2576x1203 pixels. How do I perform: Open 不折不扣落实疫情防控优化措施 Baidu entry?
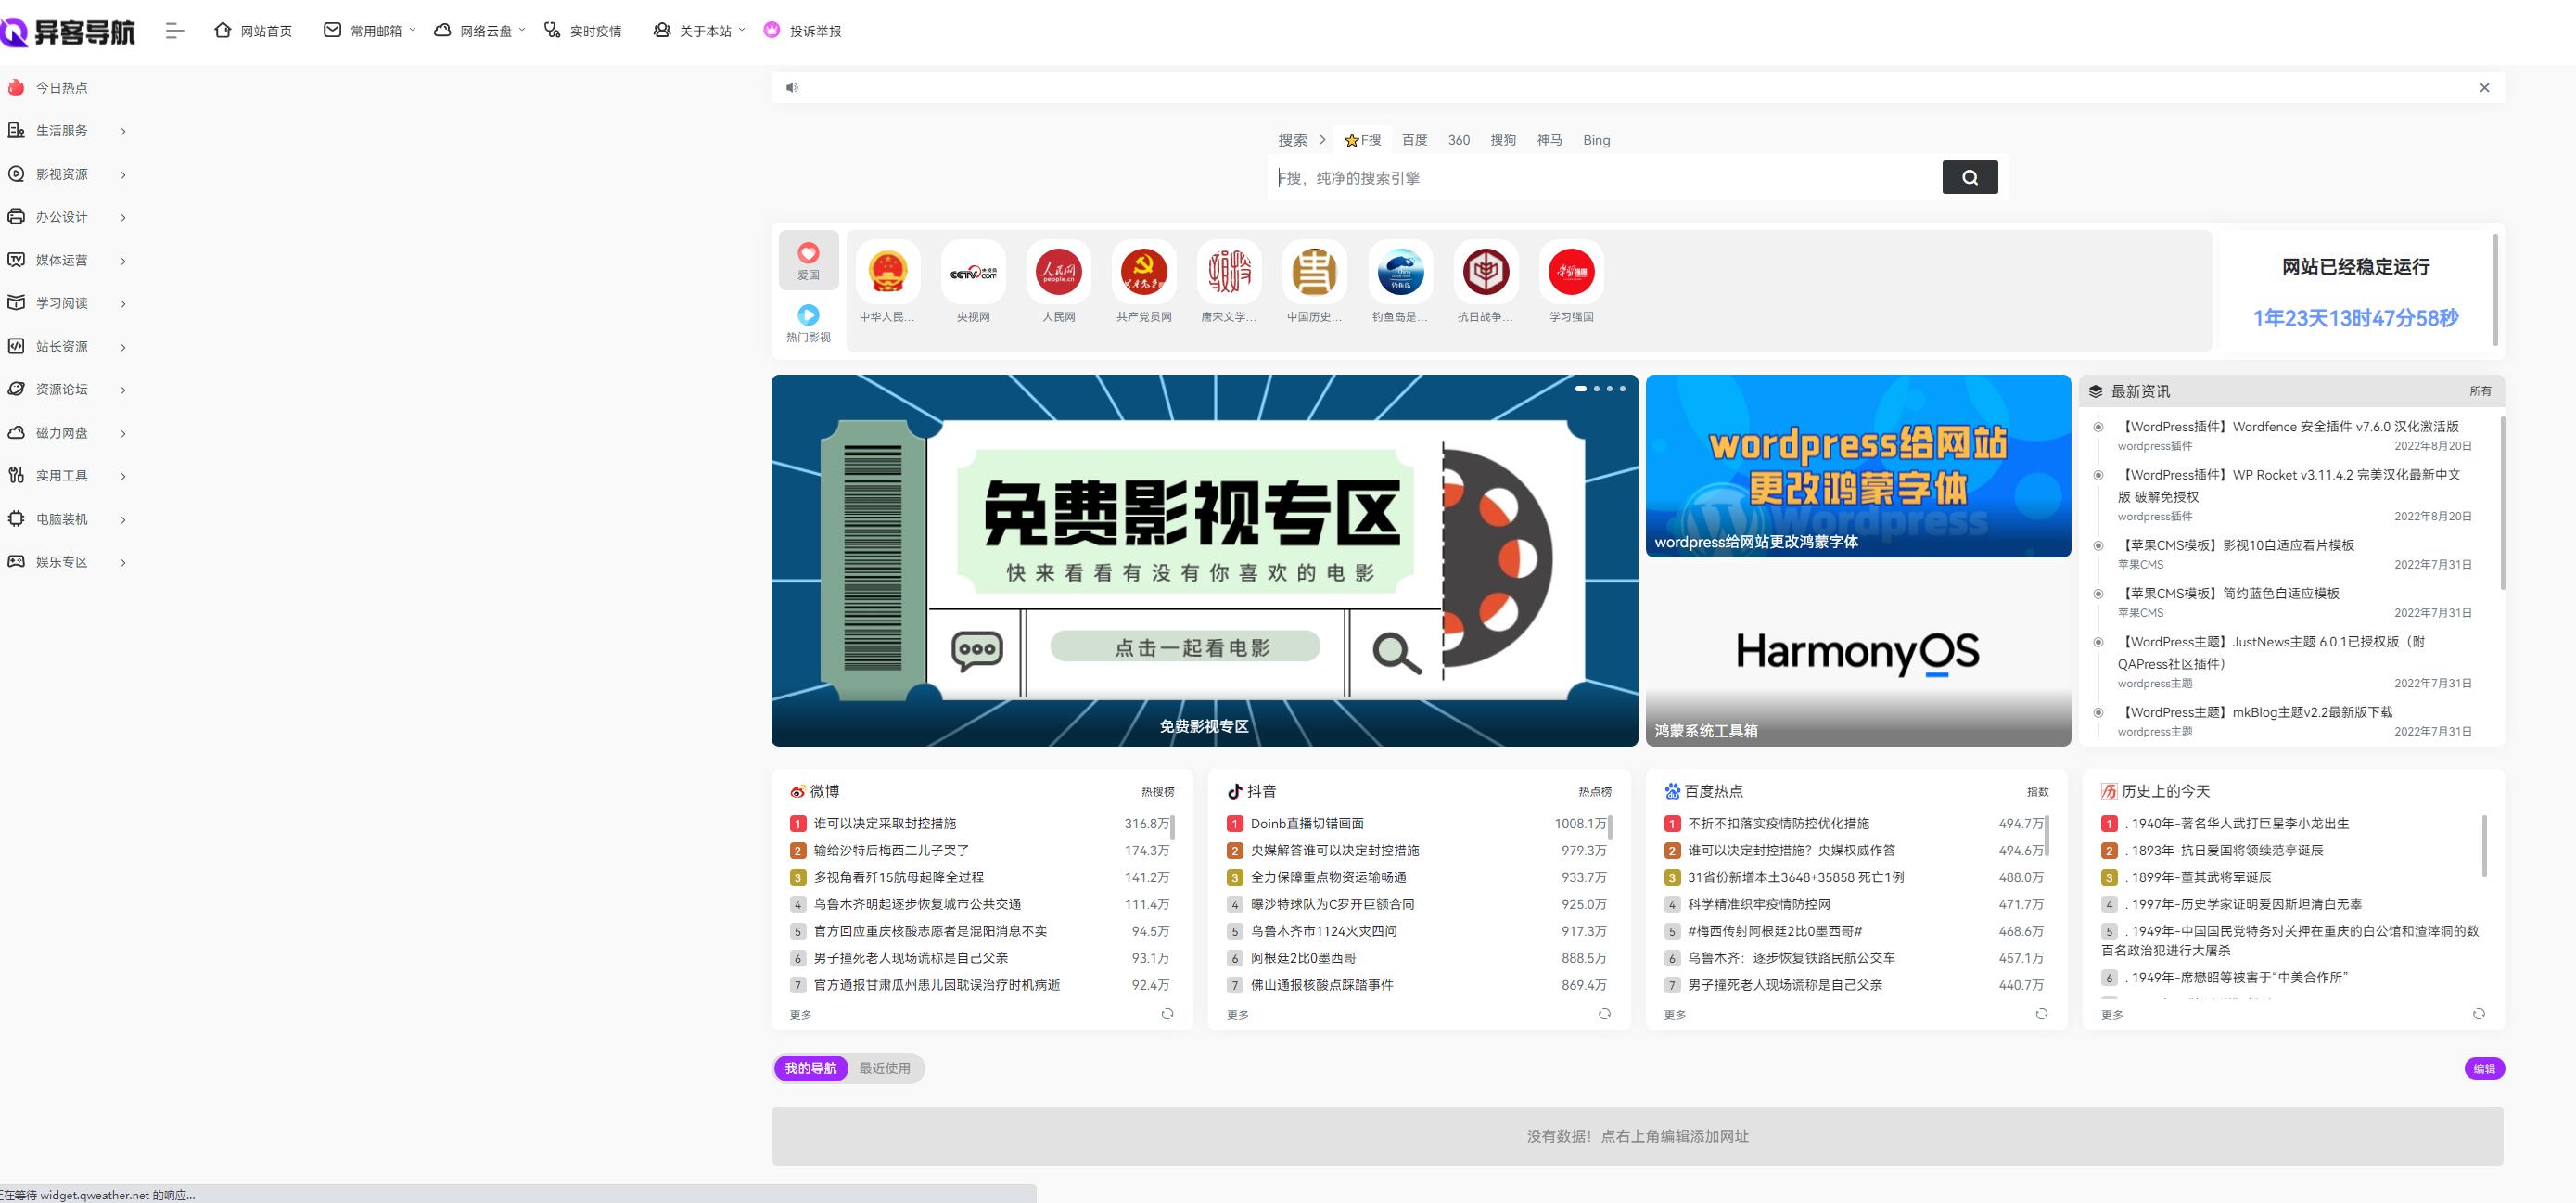click(1778, 824)
